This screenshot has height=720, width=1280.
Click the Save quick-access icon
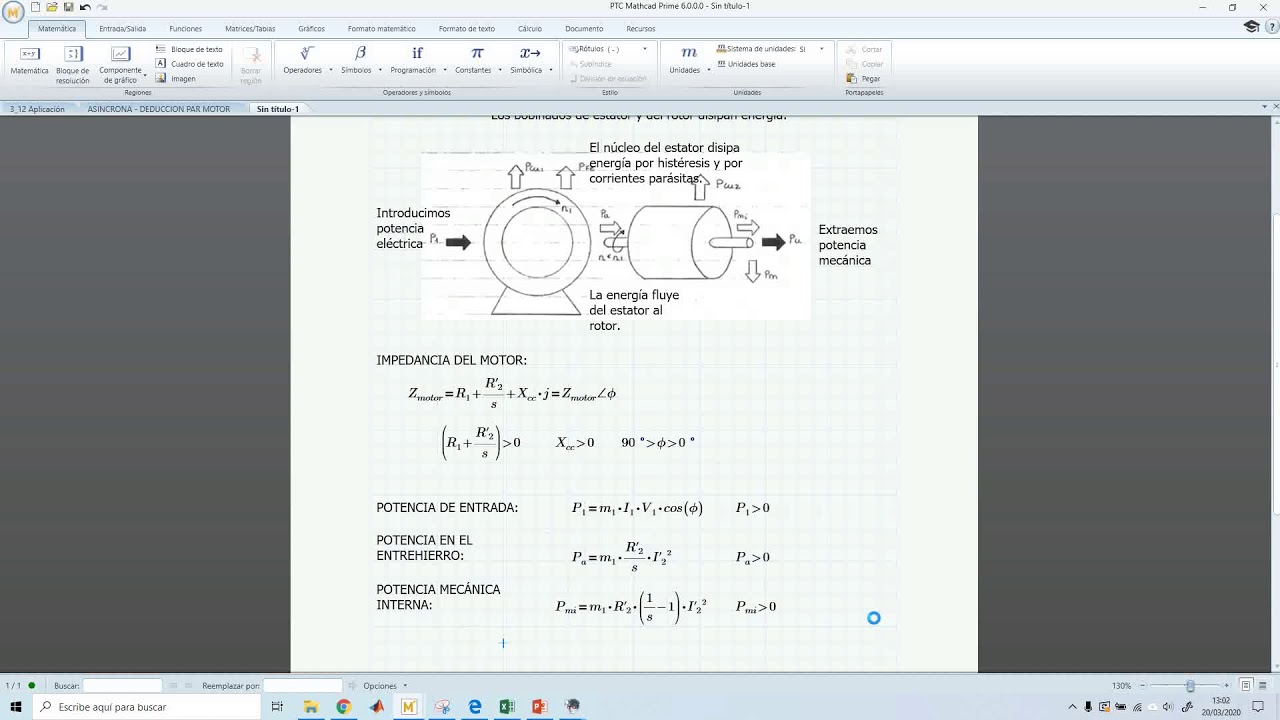68,7
